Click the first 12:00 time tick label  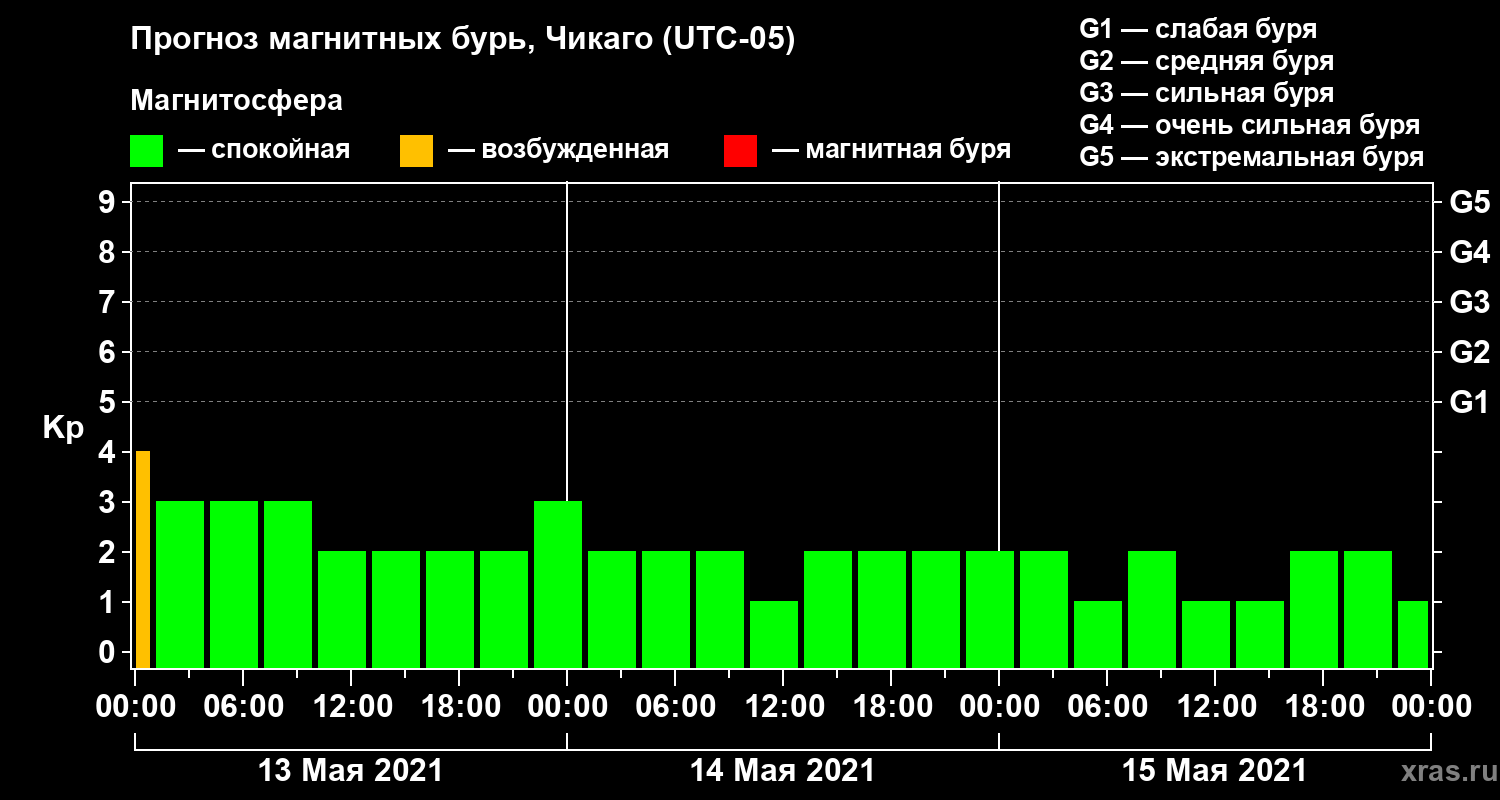point(351,707)
